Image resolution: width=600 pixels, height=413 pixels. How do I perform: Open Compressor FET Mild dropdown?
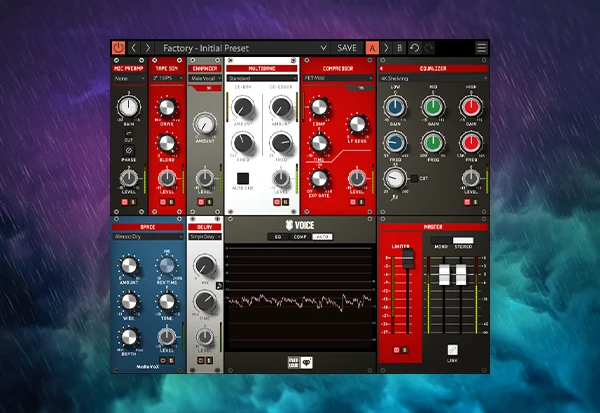pyautogui.click(x=338, y=78)
